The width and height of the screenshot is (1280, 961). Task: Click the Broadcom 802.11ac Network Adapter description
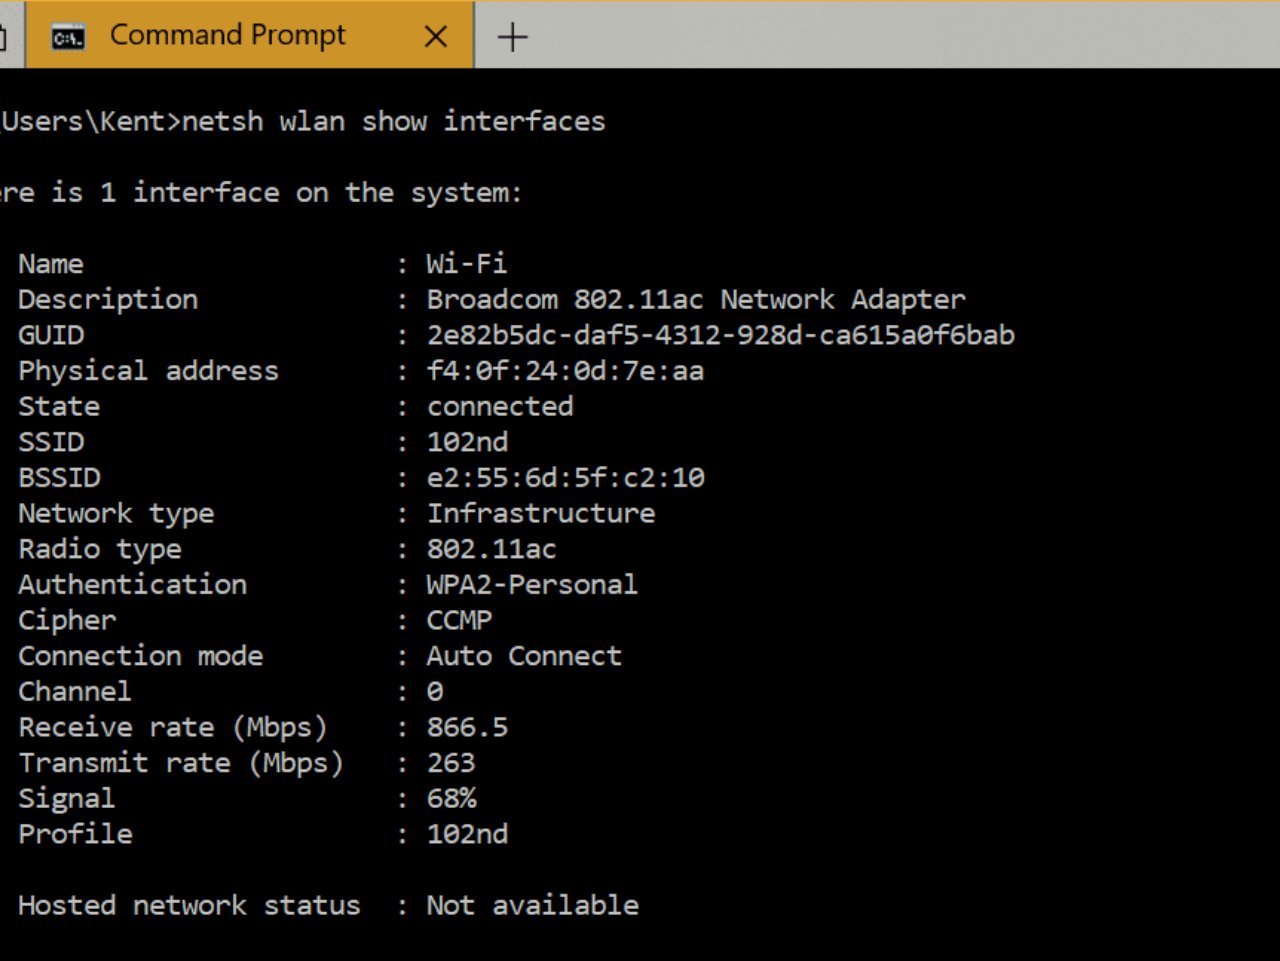pyautogui.click(x=696, y=299)
